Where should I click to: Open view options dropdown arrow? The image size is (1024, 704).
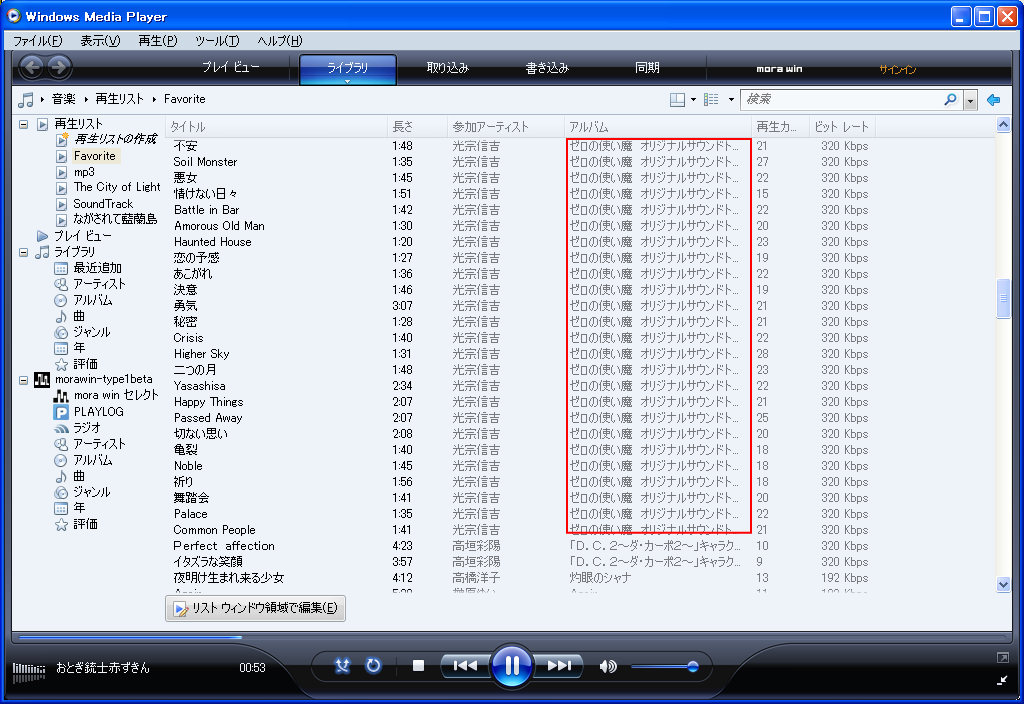[731, 99]
